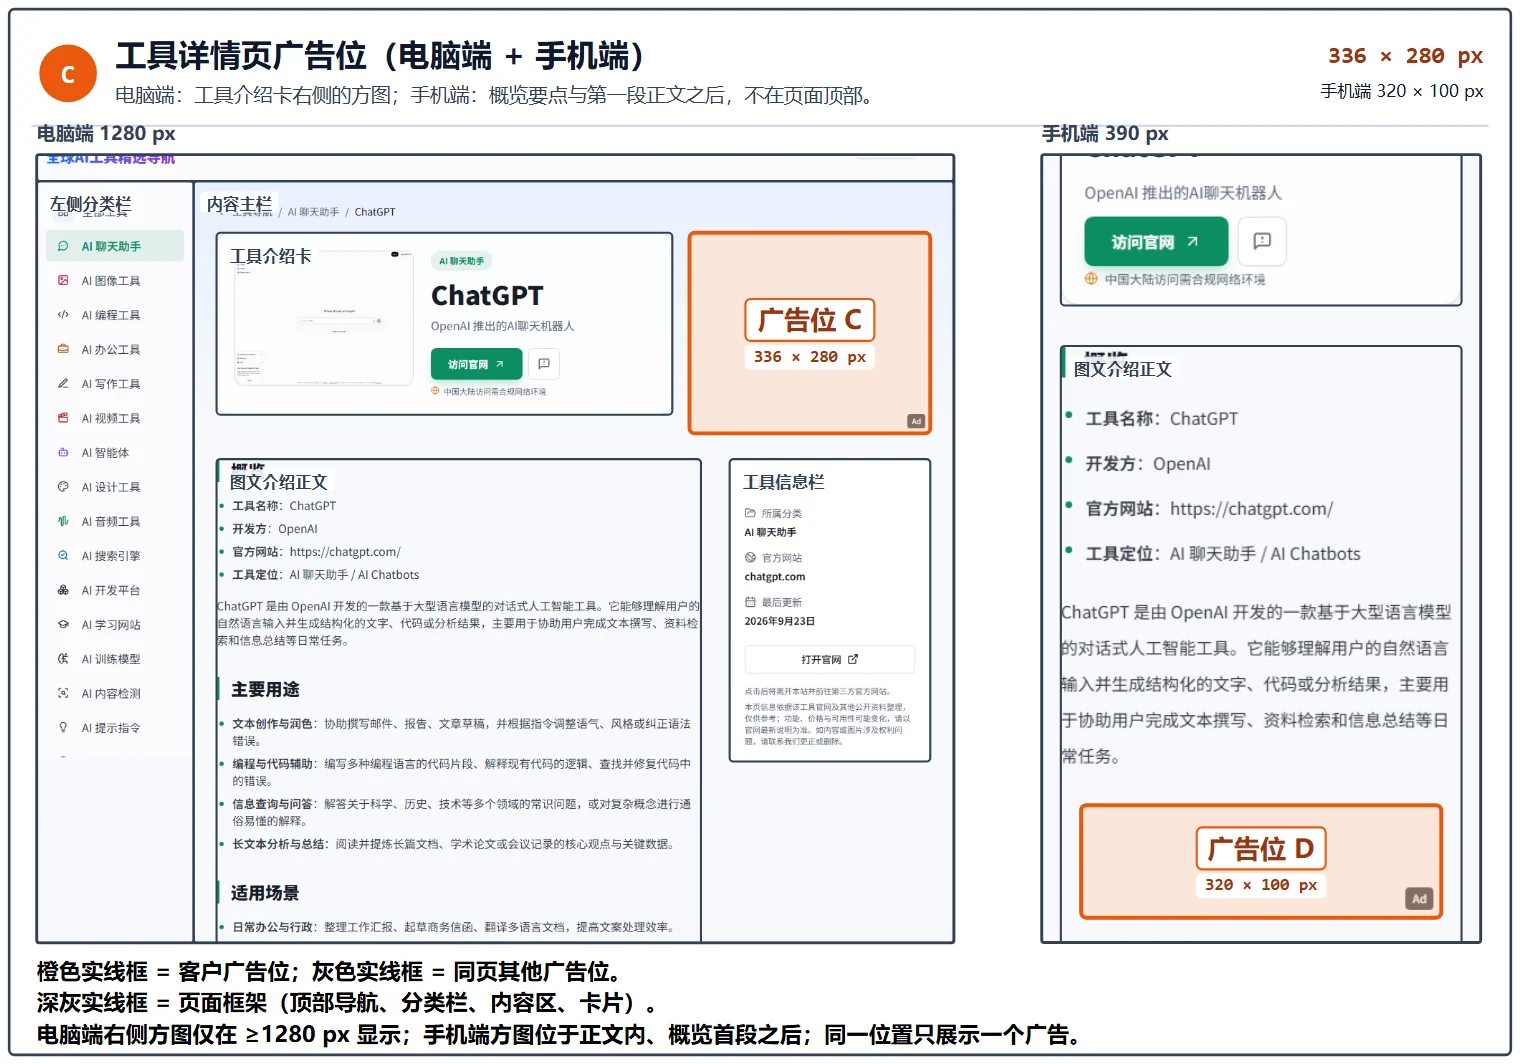Select the AI 音频工具 waveform icon
The image size is (1520, 1064).
click(63, 521)
